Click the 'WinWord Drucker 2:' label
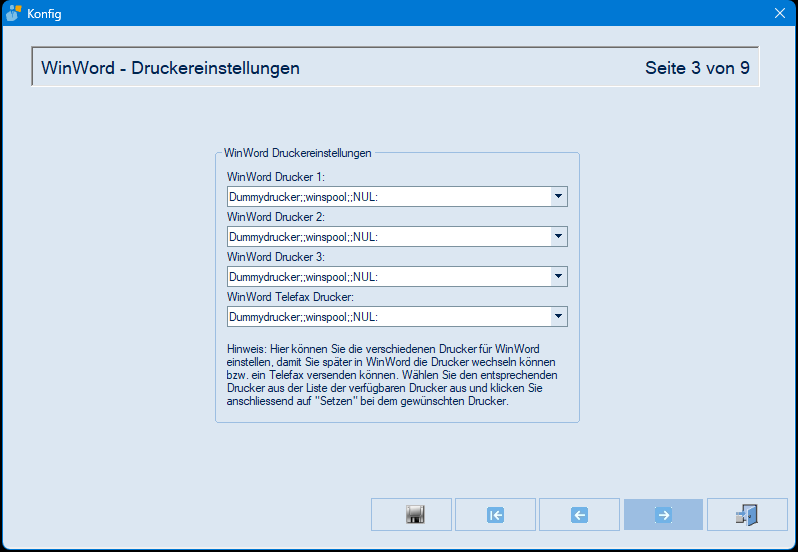798x552 pixels. 276,217
